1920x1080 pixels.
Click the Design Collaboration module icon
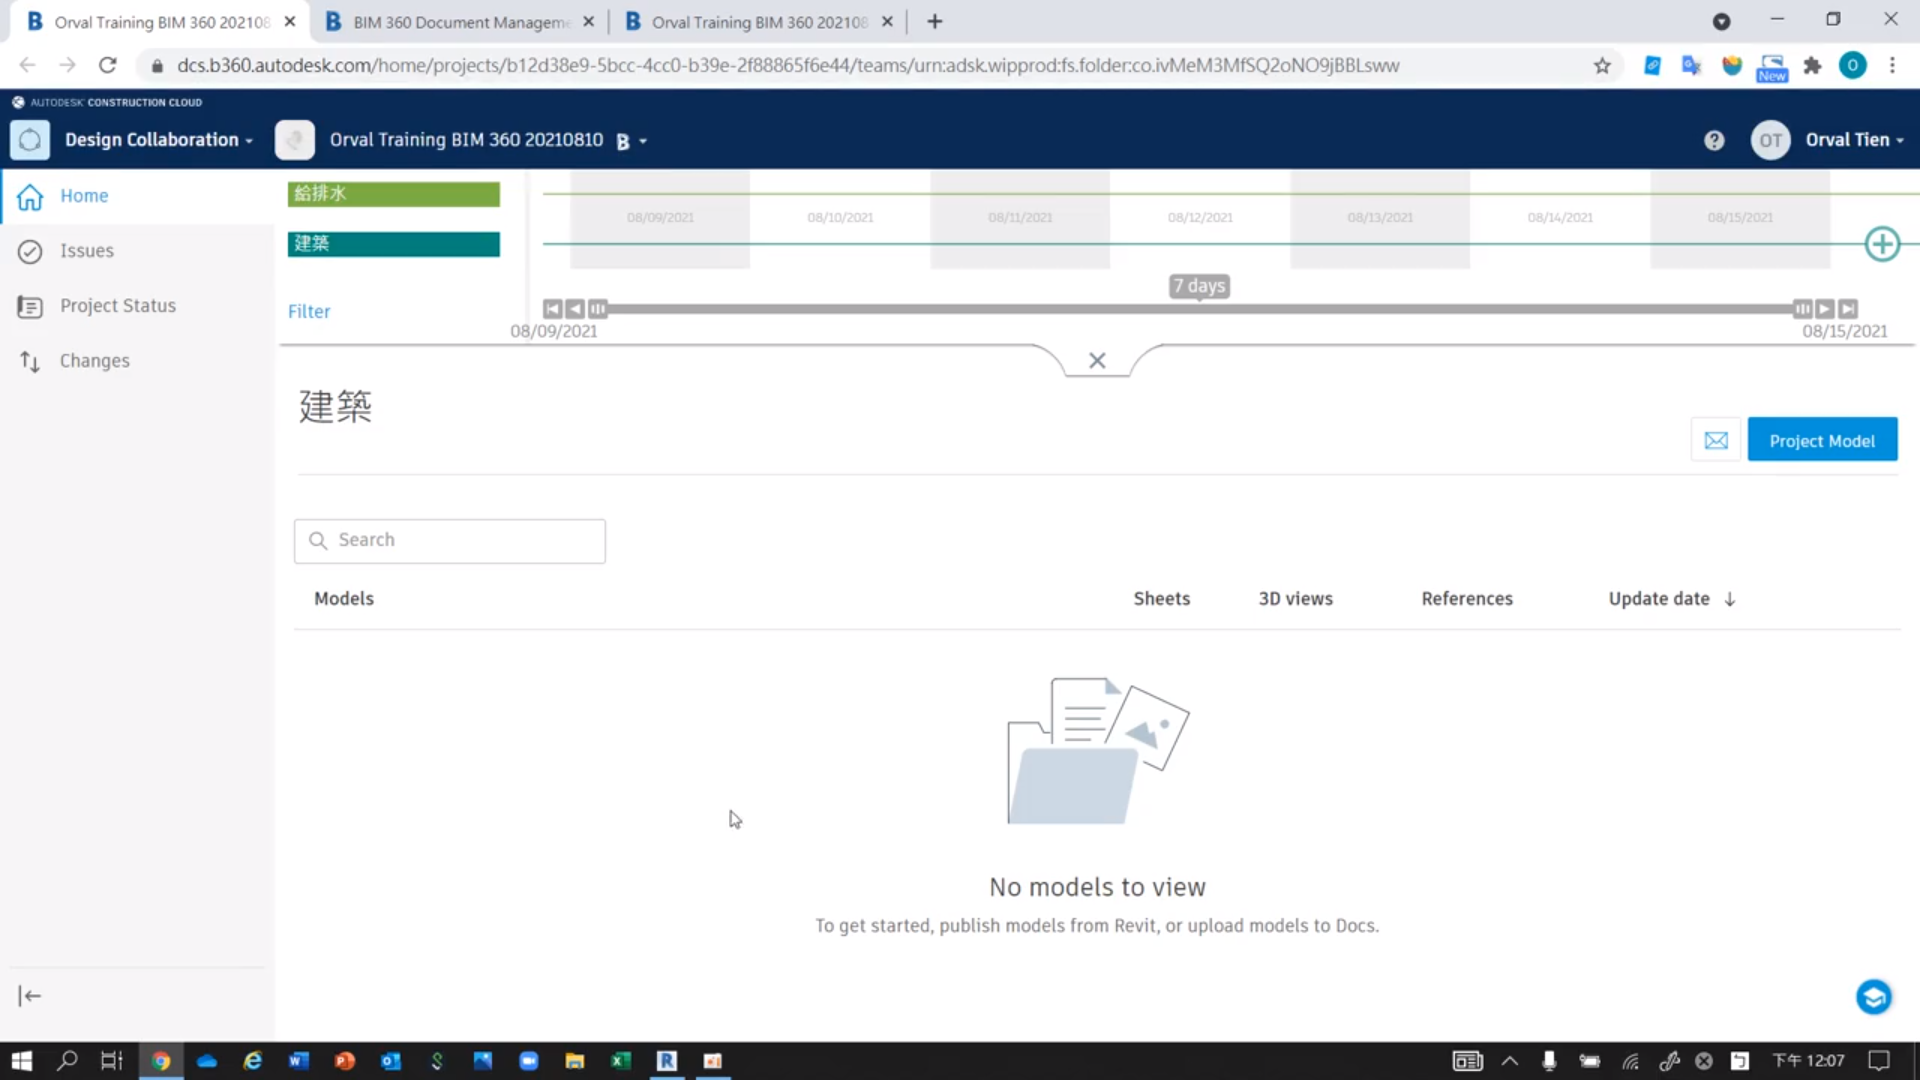pyautogui.click(x=30, y=140)
